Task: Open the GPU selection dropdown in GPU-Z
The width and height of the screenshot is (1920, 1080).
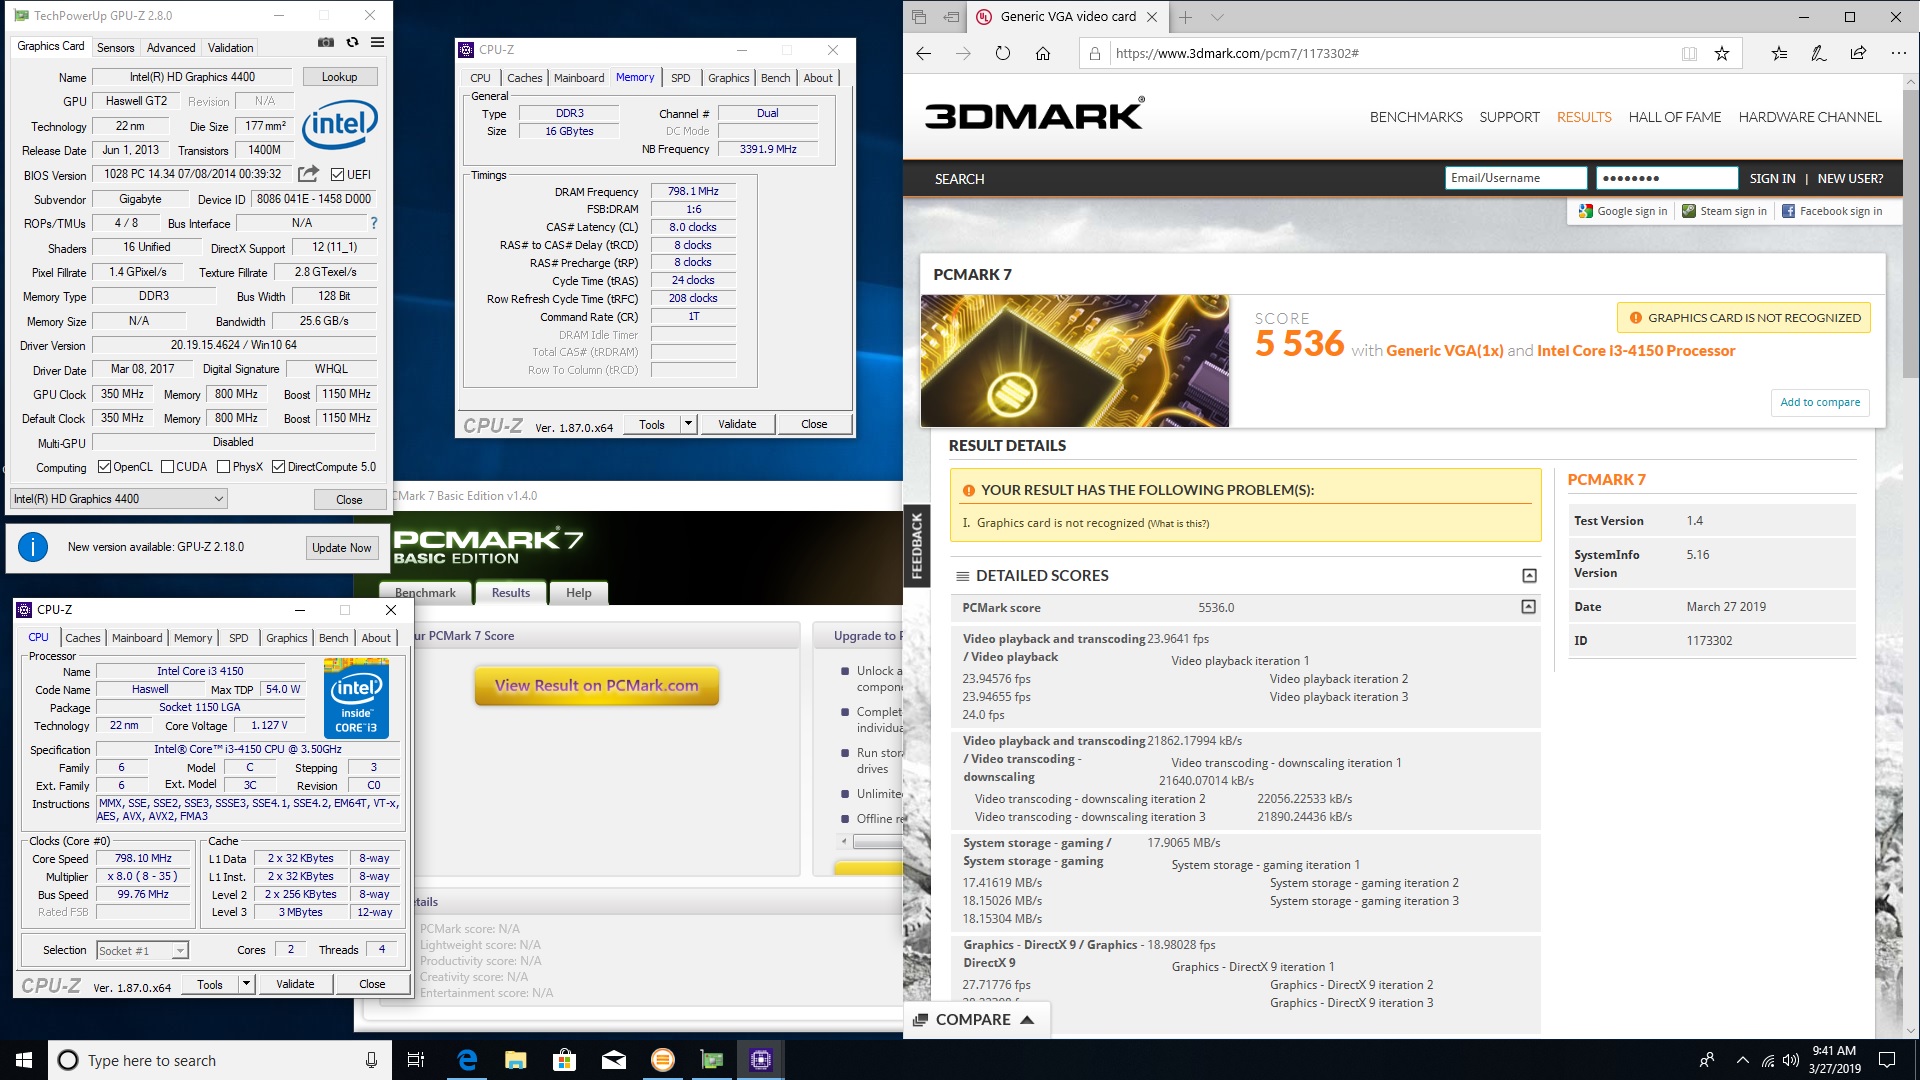Action: pos(119,499)
